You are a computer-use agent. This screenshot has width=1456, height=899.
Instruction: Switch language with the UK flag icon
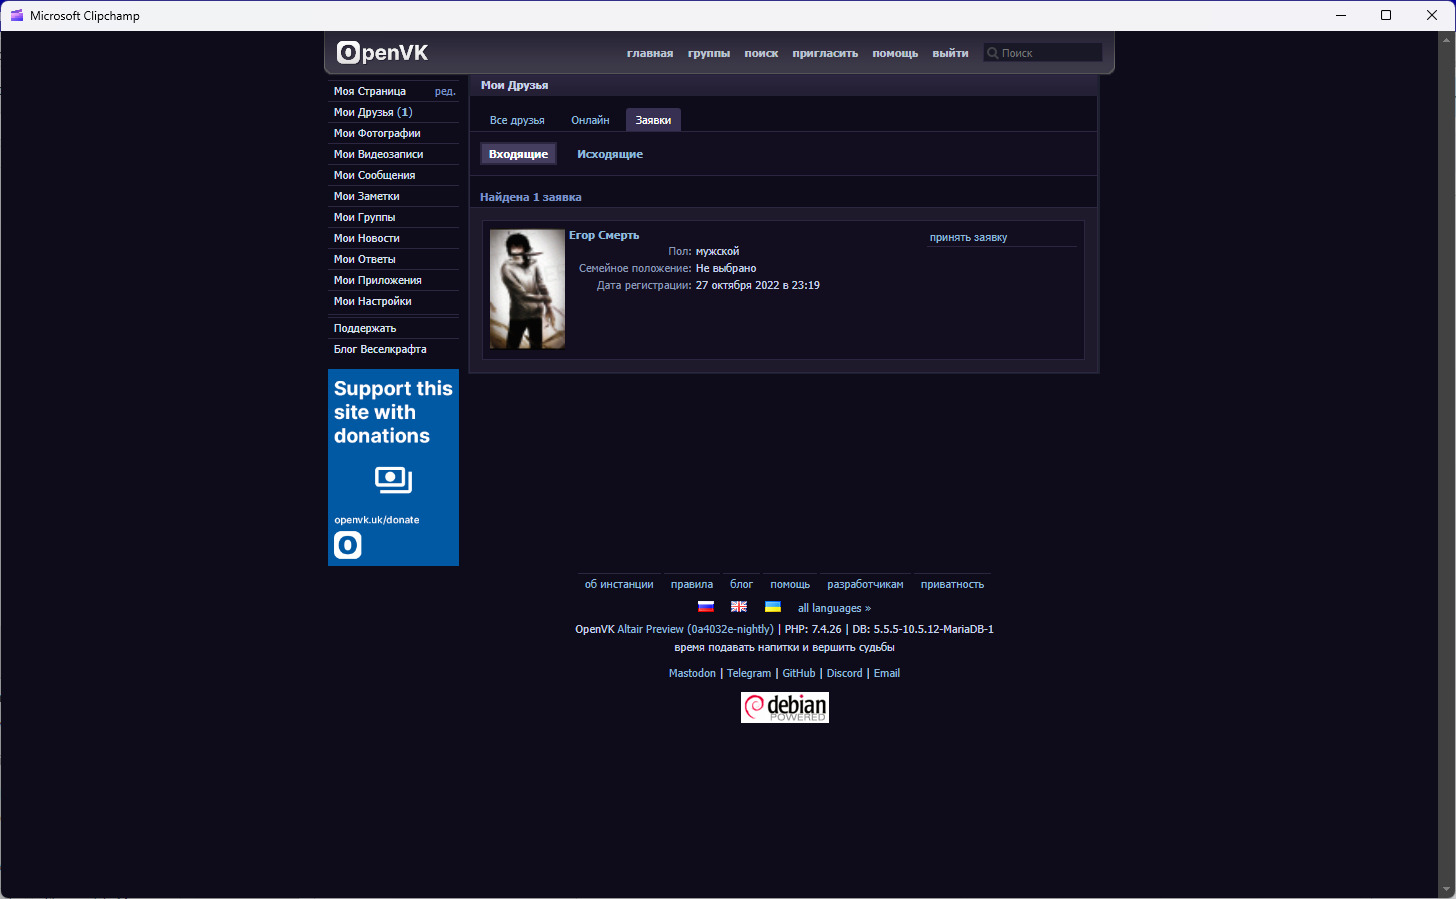point(739,607)
